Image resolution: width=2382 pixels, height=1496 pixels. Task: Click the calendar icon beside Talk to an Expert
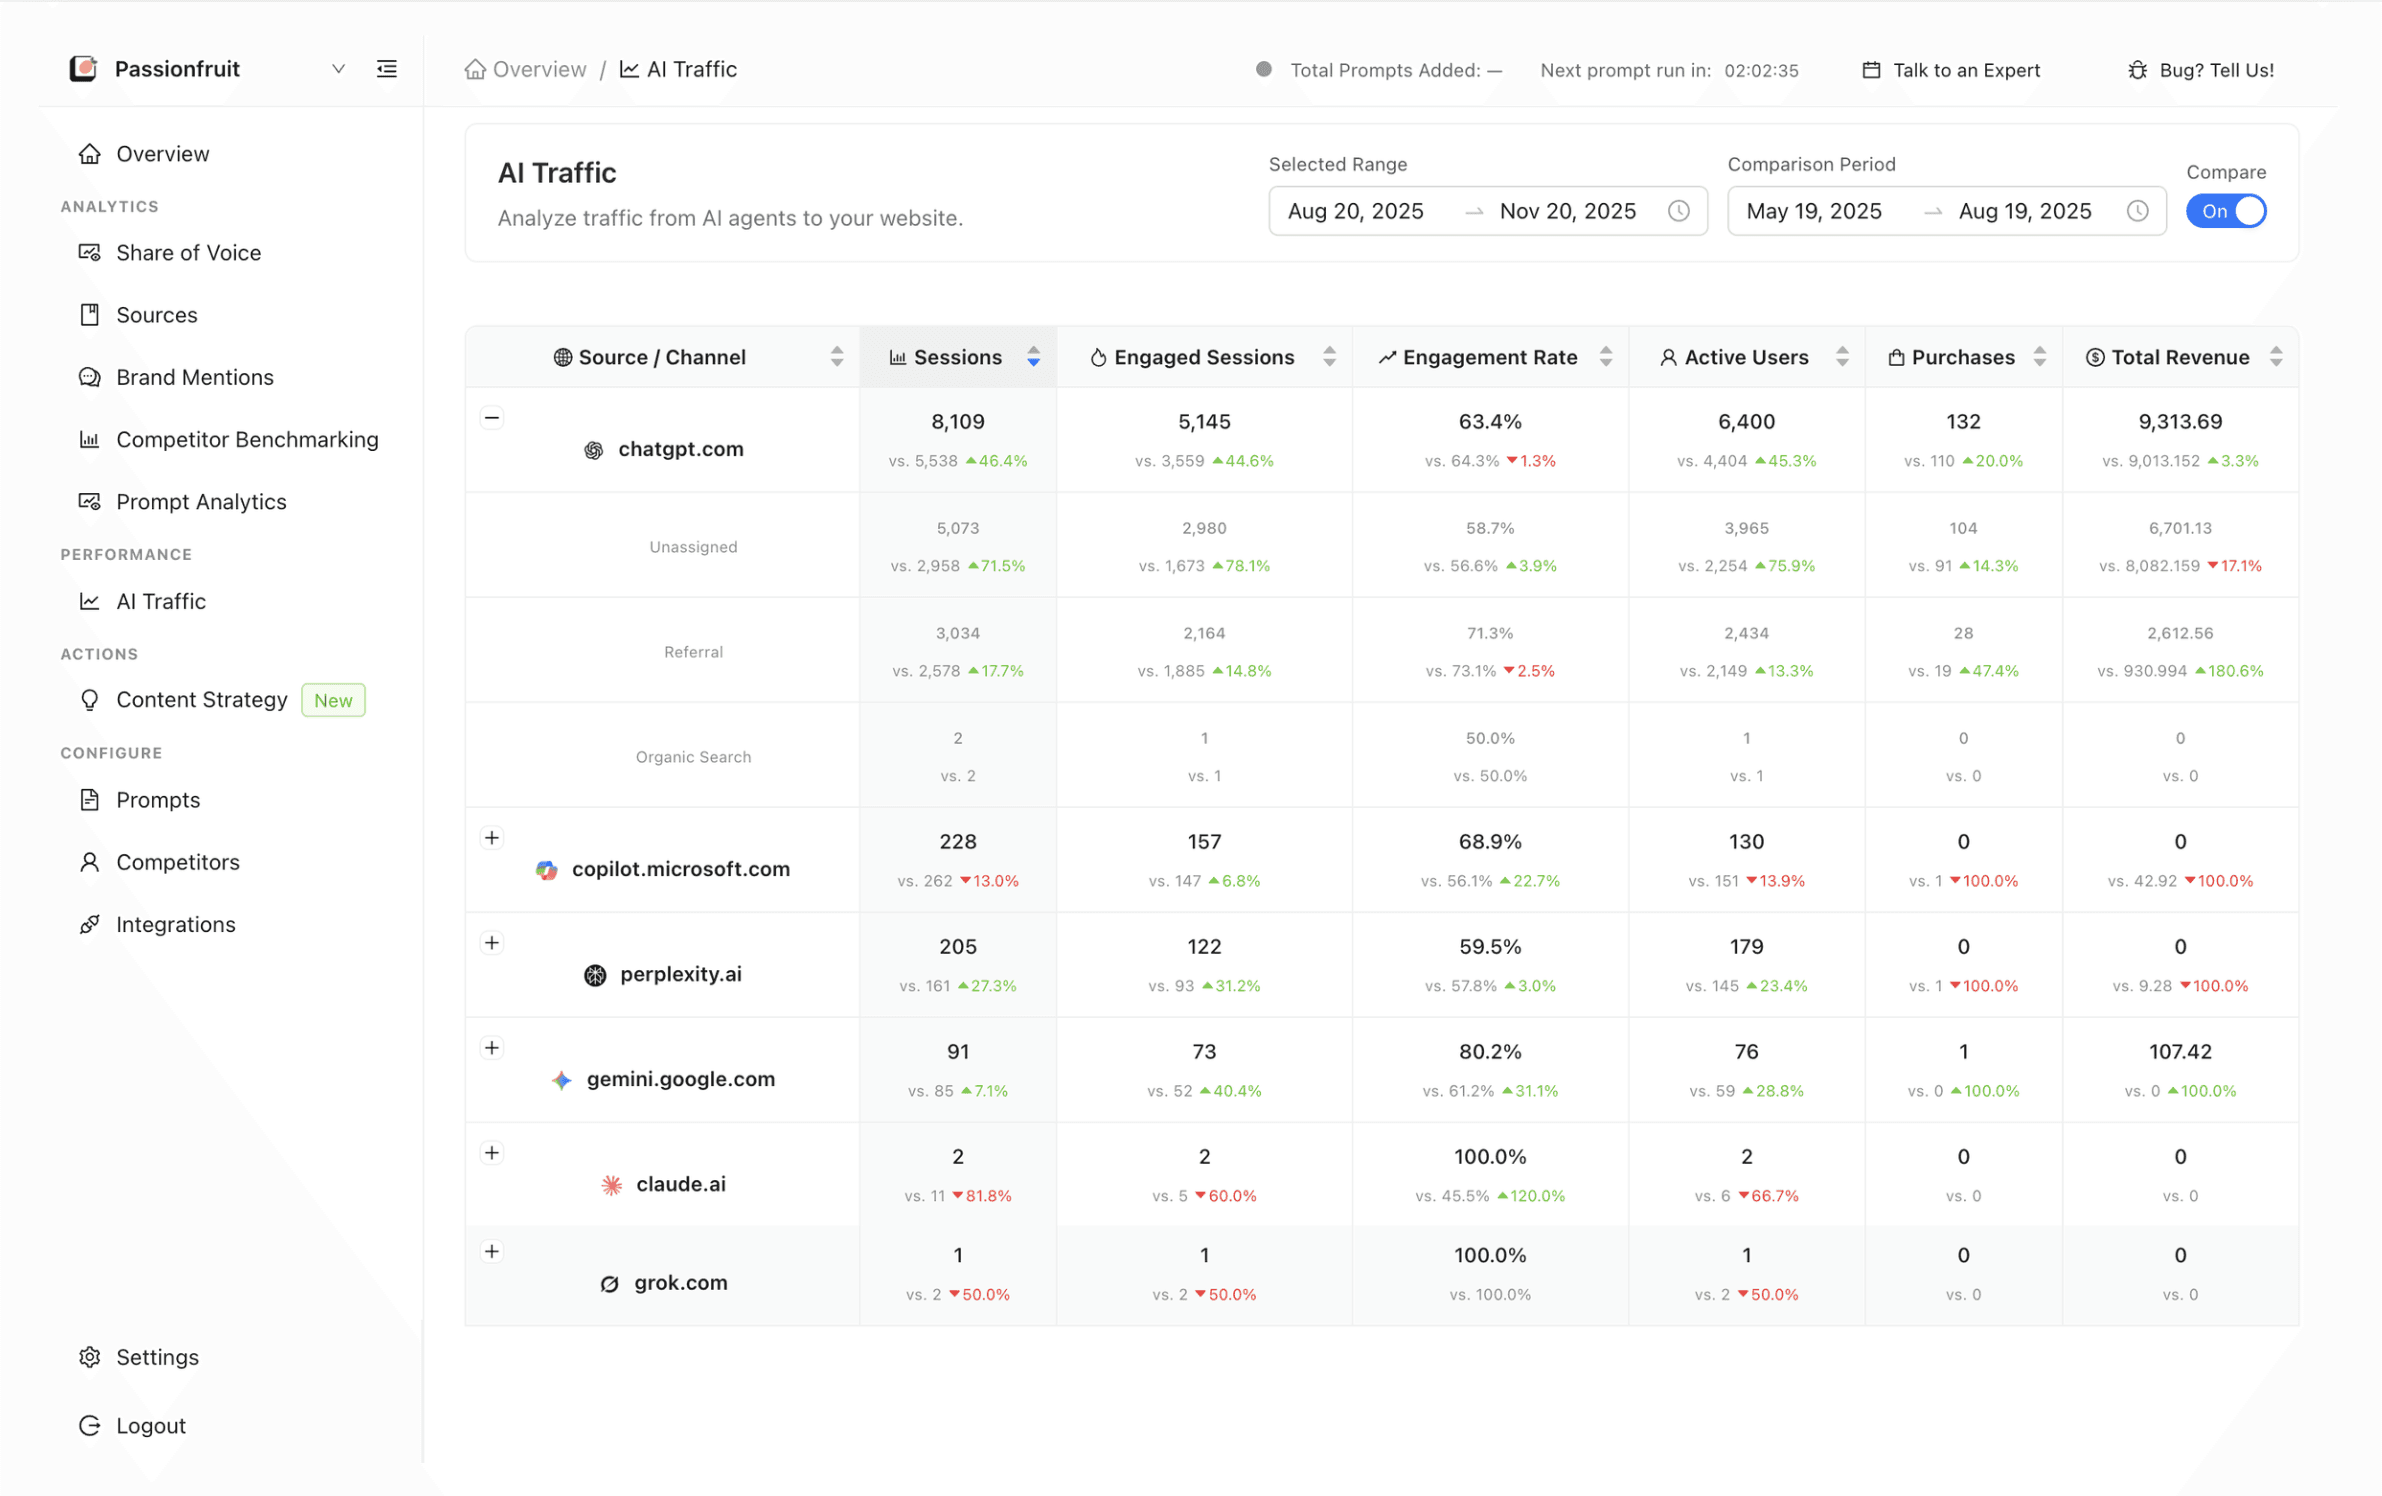pyautogui.click(x=1871, y=70)
